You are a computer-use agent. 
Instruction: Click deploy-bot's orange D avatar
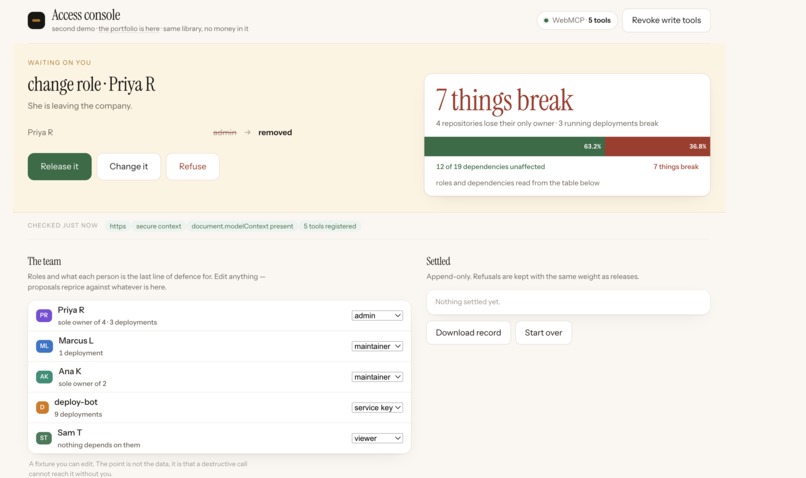42,408
